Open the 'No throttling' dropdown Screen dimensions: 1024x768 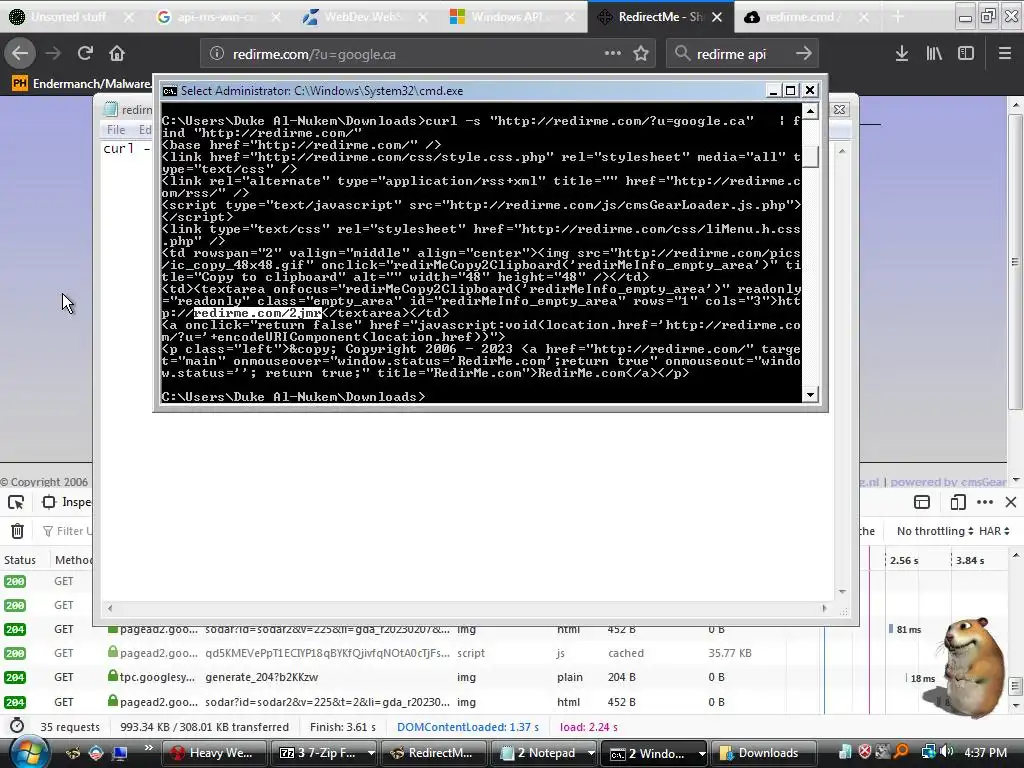(935, 531)
